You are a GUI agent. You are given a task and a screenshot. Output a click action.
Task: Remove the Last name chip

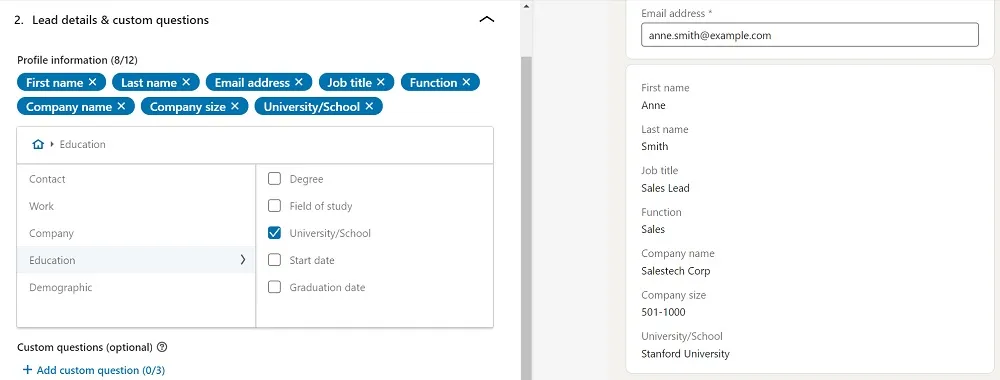(186, 82)
